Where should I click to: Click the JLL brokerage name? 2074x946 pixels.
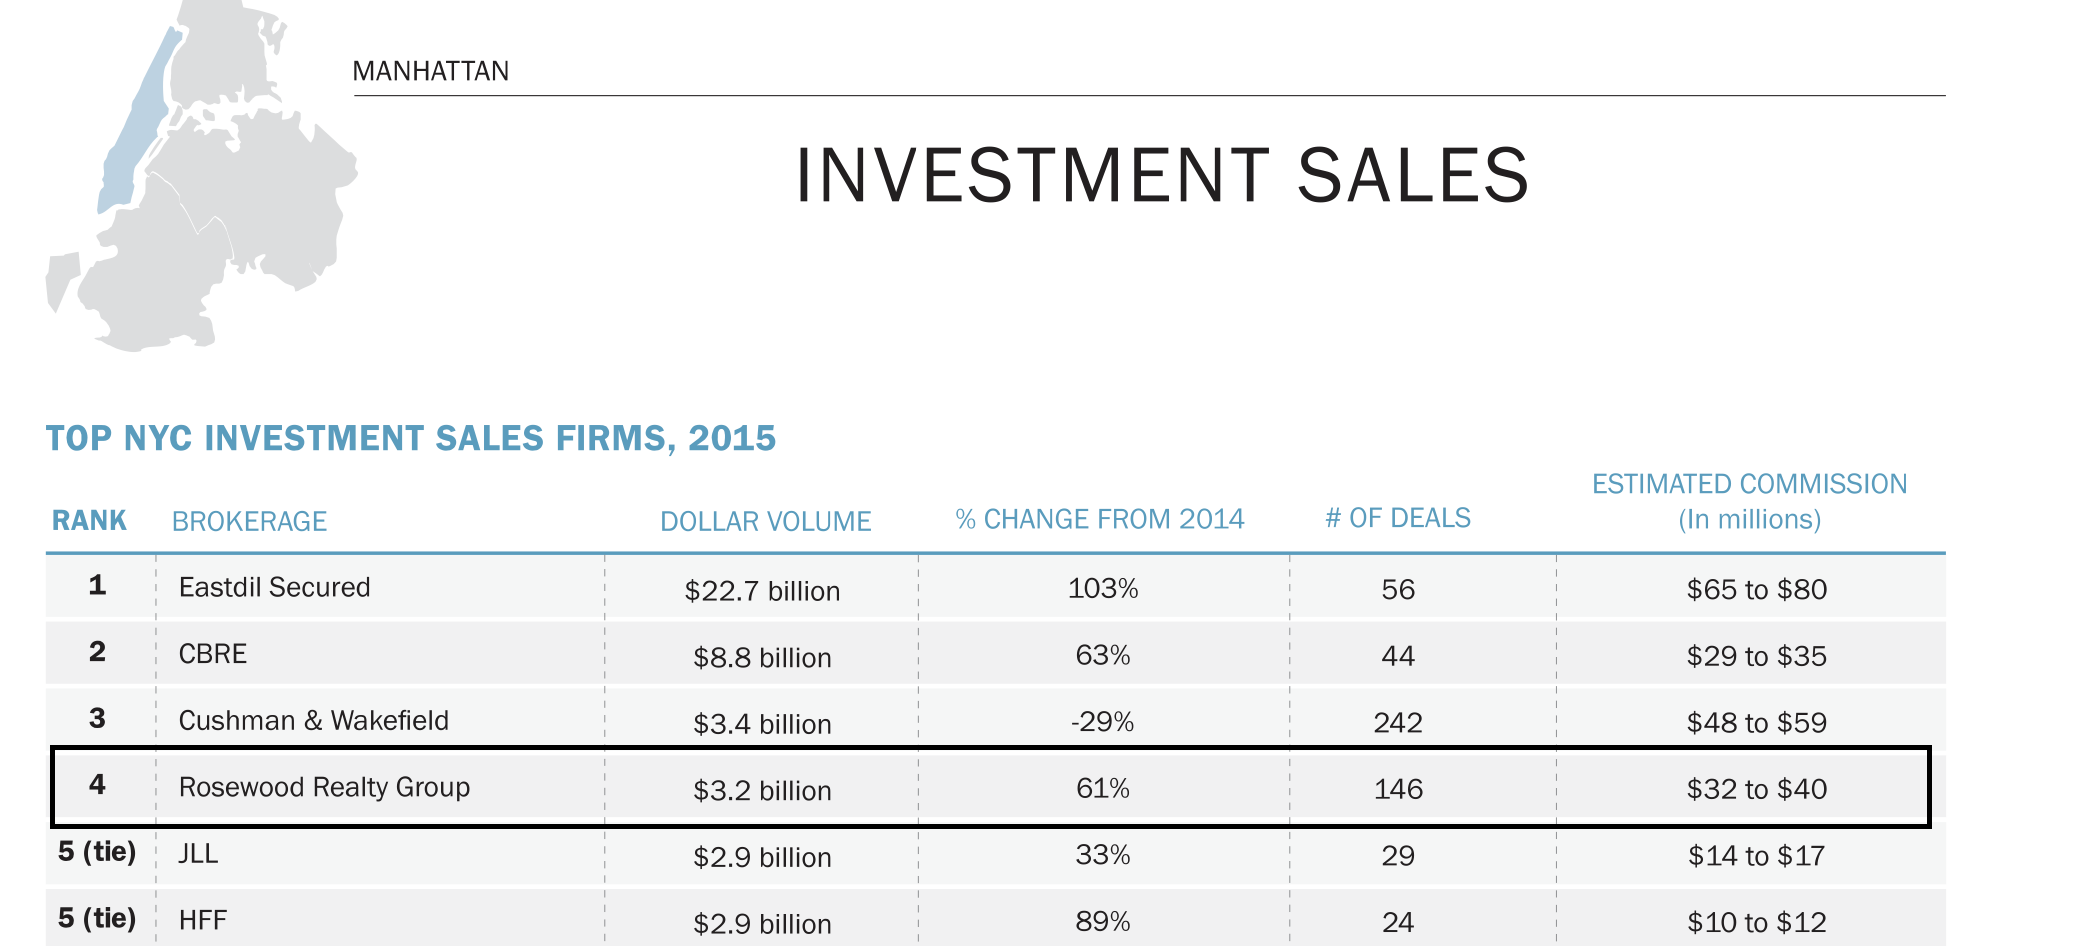(x=198, y=854)
